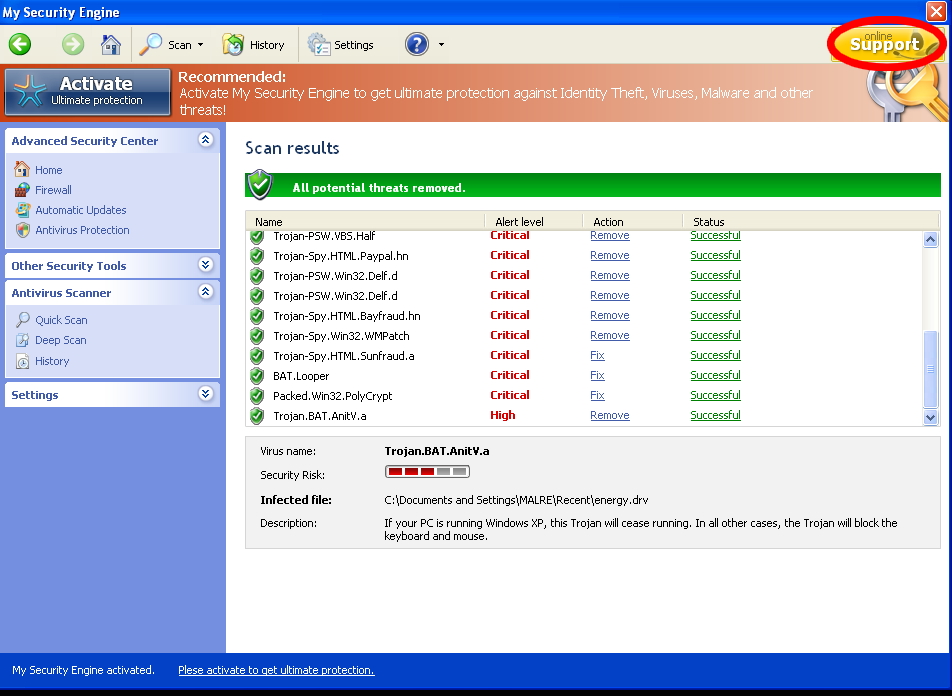This screenshot has height=696, width=952.
Task: Click the Quick Scan magnifier icon
Action: (22, 319)
